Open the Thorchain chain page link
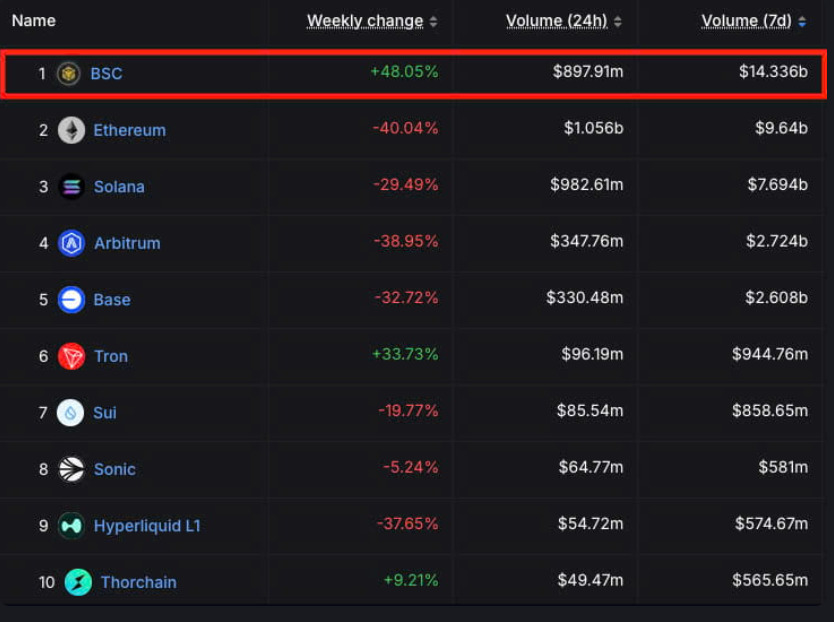Viewport: 834px width, 622px height. (x=136, y=581)
